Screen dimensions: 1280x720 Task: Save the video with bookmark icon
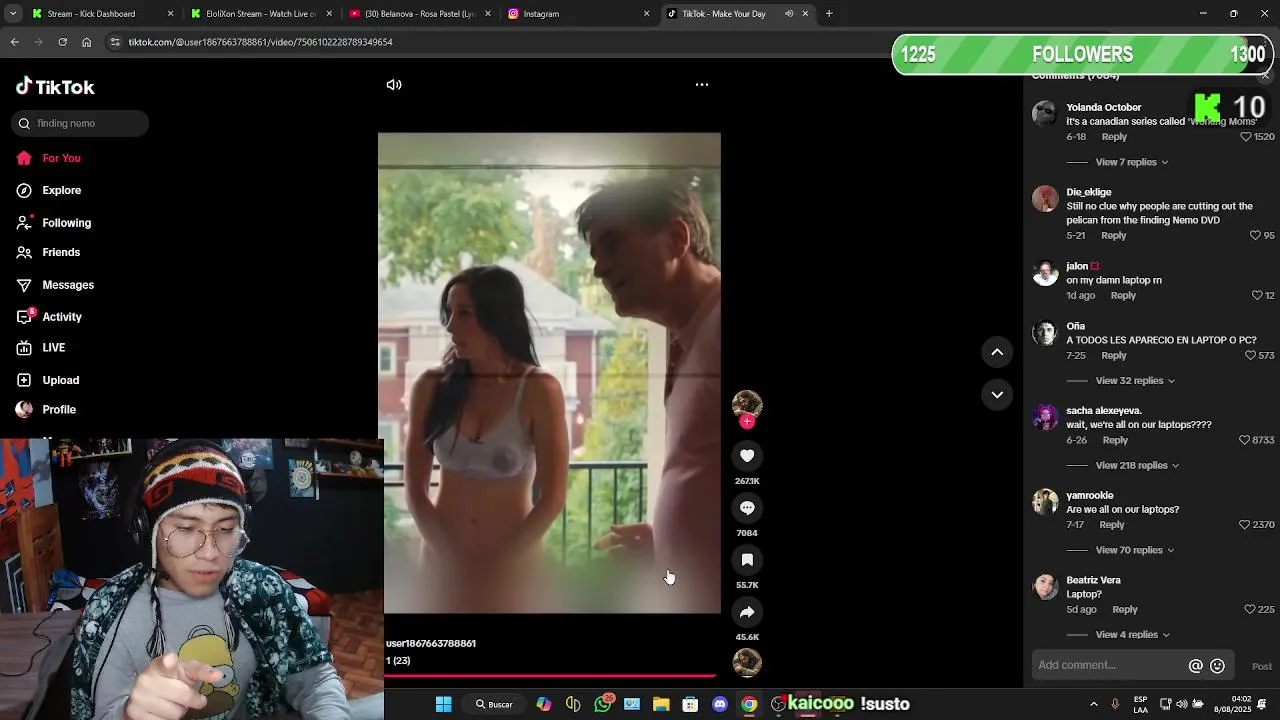747,560
